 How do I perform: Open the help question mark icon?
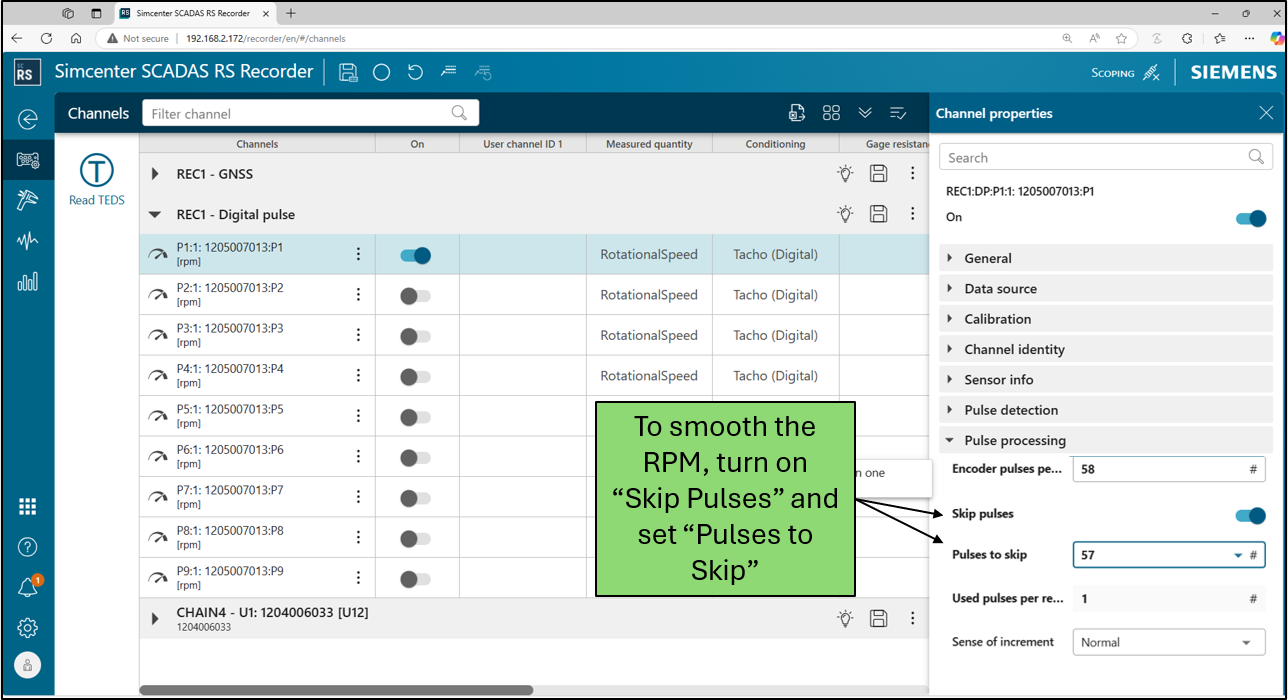click(x=28, y=546)
